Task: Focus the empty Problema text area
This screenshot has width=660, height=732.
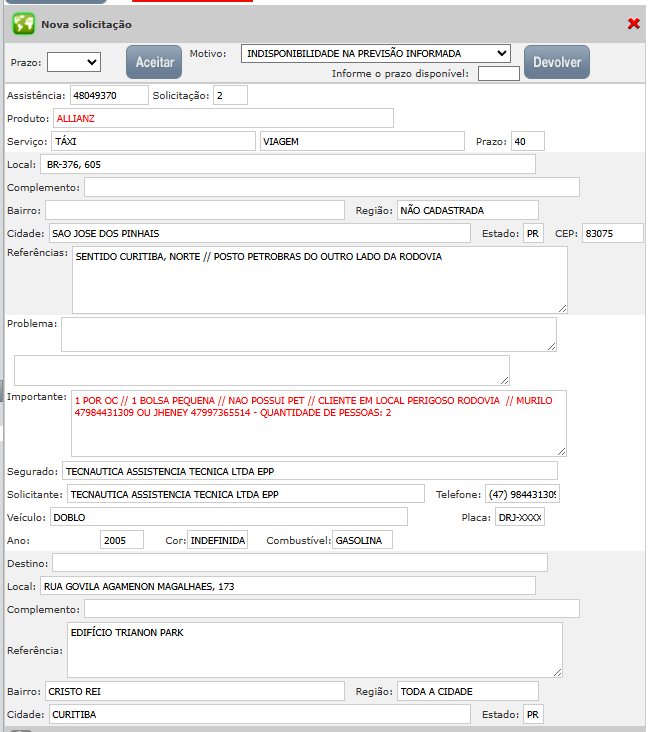Action: (309, 334)
